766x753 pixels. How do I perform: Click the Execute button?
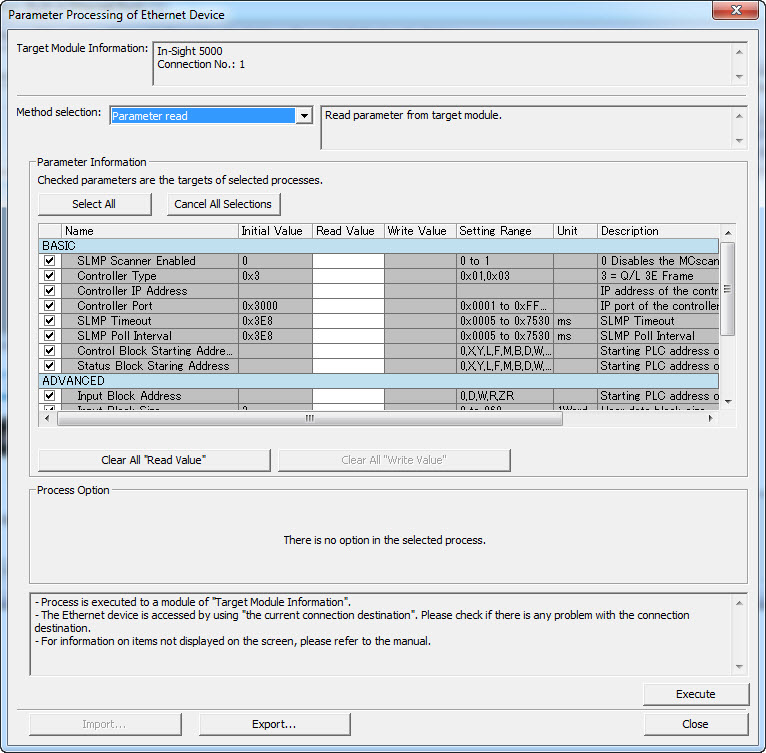pyautogui.click(x=695, y=694)
